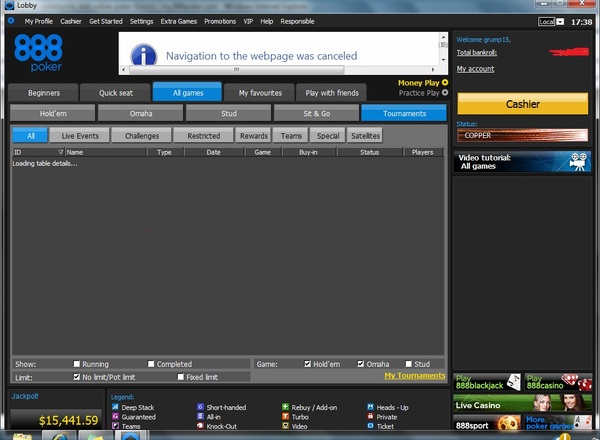Click the Private legend icon

tap(370, 416)
